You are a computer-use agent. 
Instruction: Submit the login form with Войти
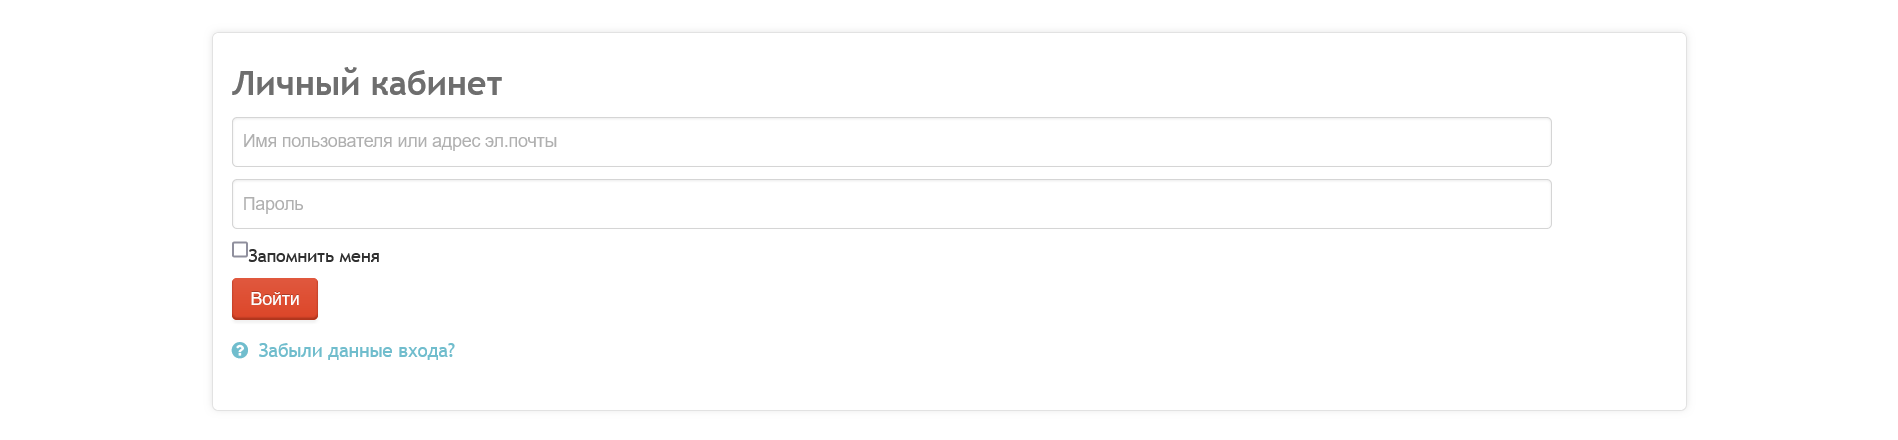click(x=275, y=299)
